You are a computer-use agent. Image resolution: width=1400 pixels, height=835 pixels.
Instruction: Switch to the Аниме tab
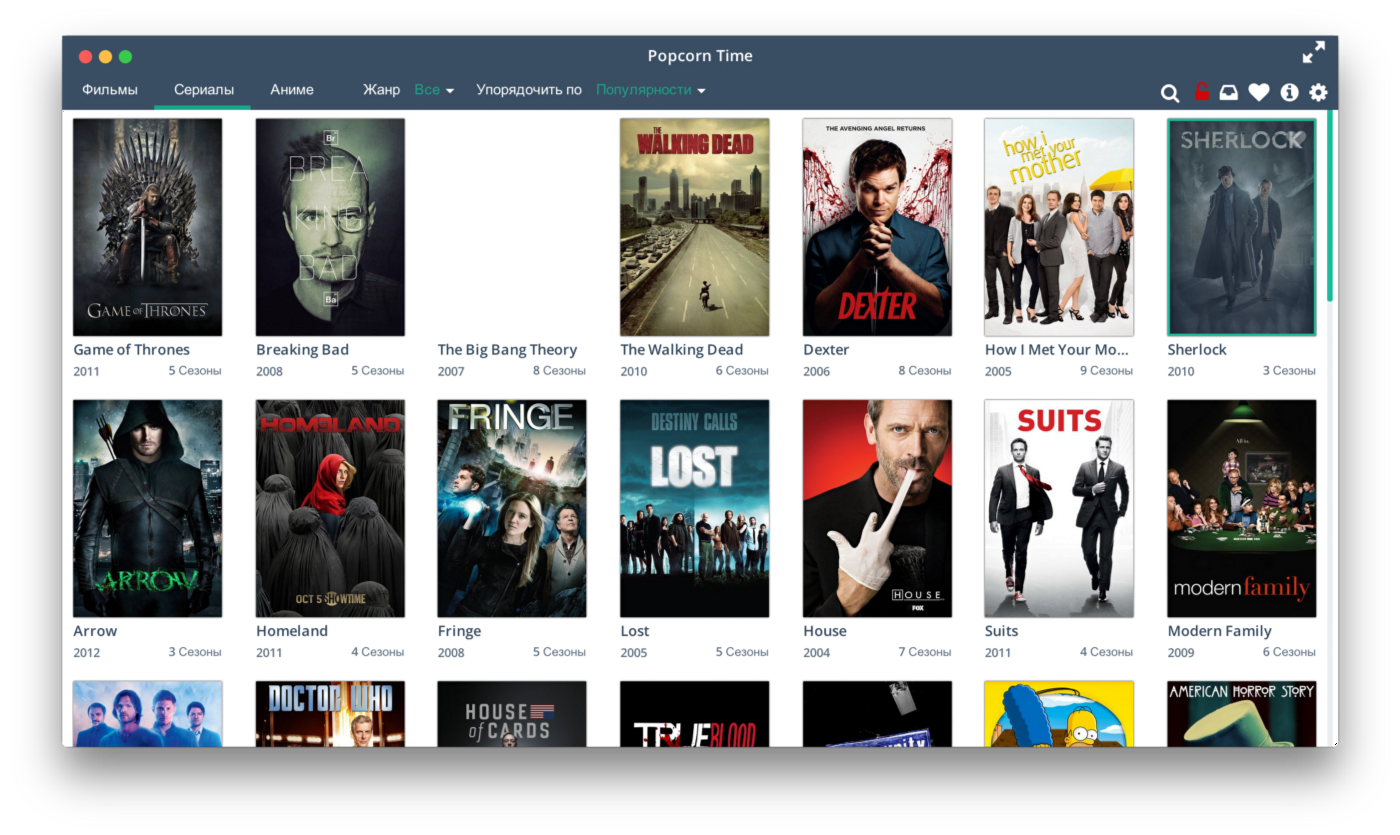[x=292, y=90]
